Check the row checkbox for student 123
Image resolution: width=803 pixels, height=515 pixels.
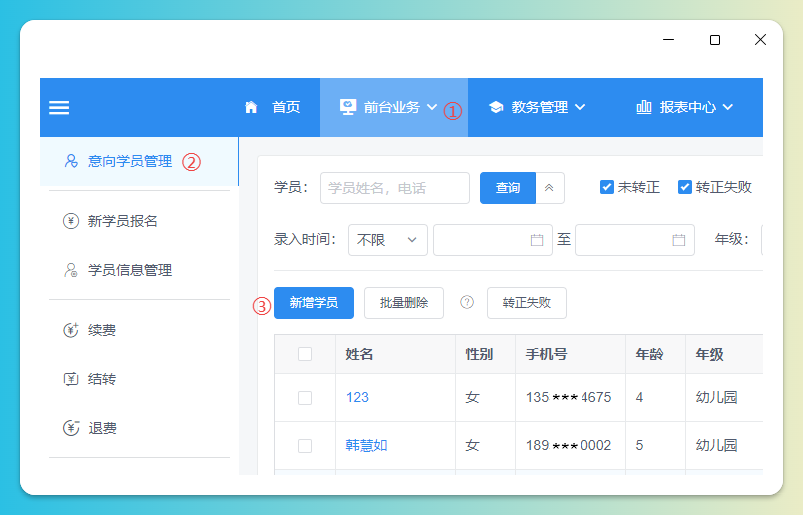click(305, 398)
